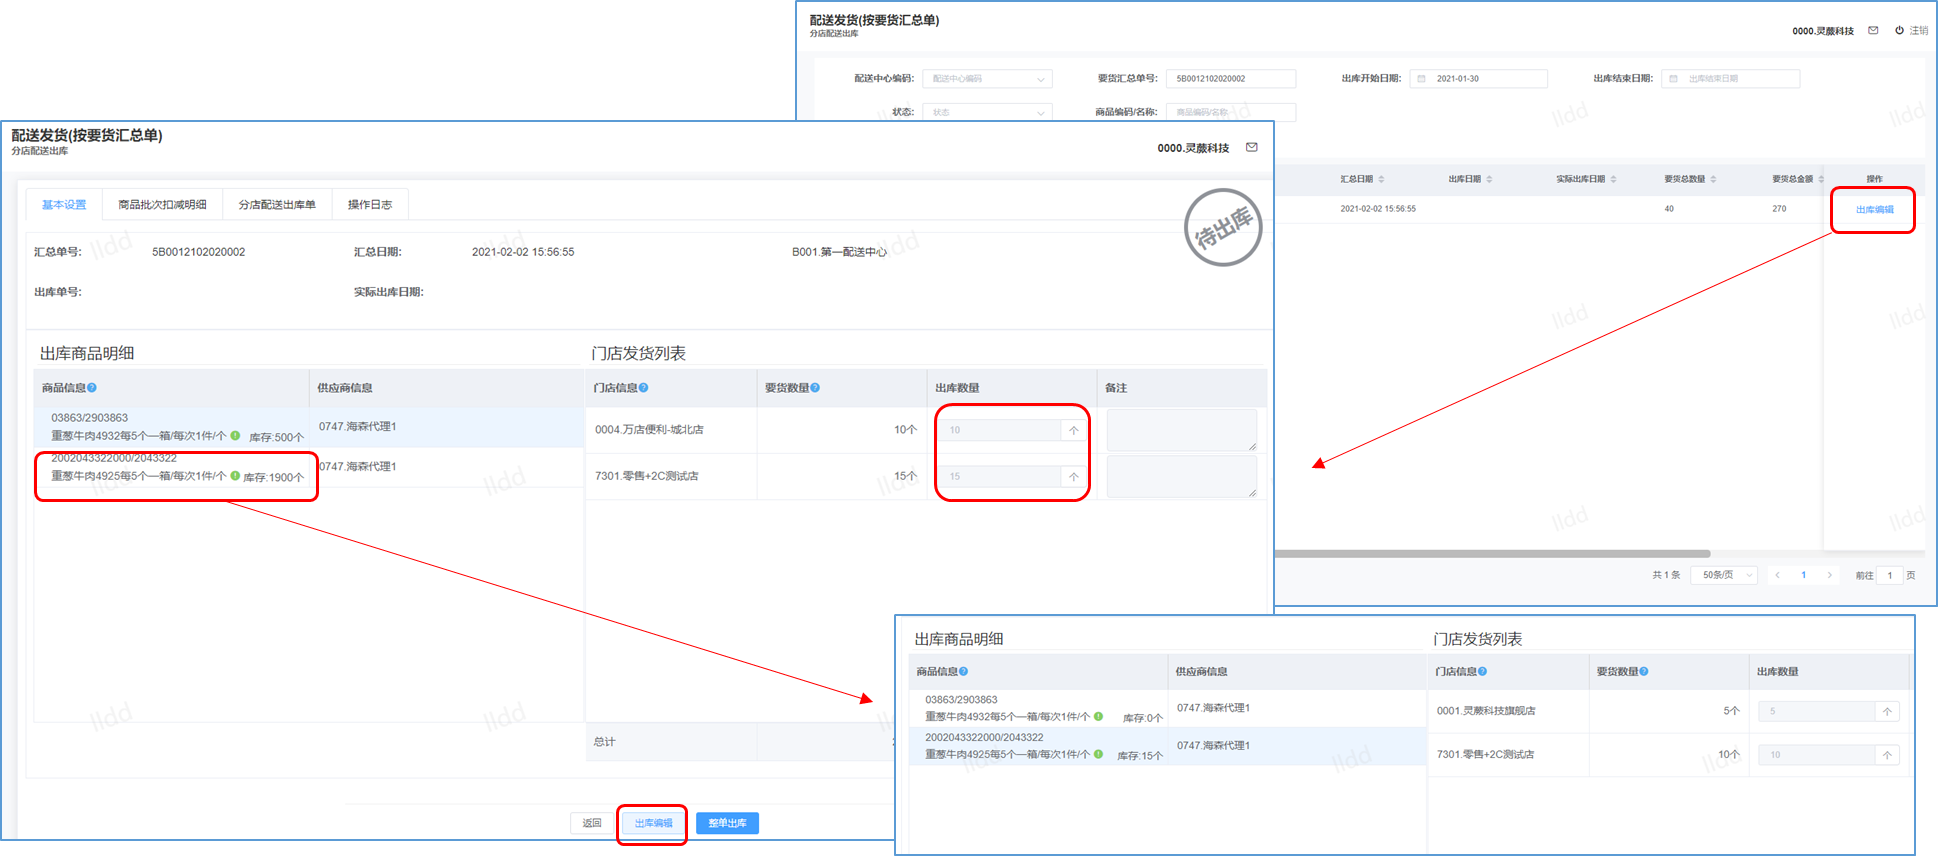Focus the 出库开始日期 date field
This screenshot has width=1938, height=856.
click(1479, 79)
